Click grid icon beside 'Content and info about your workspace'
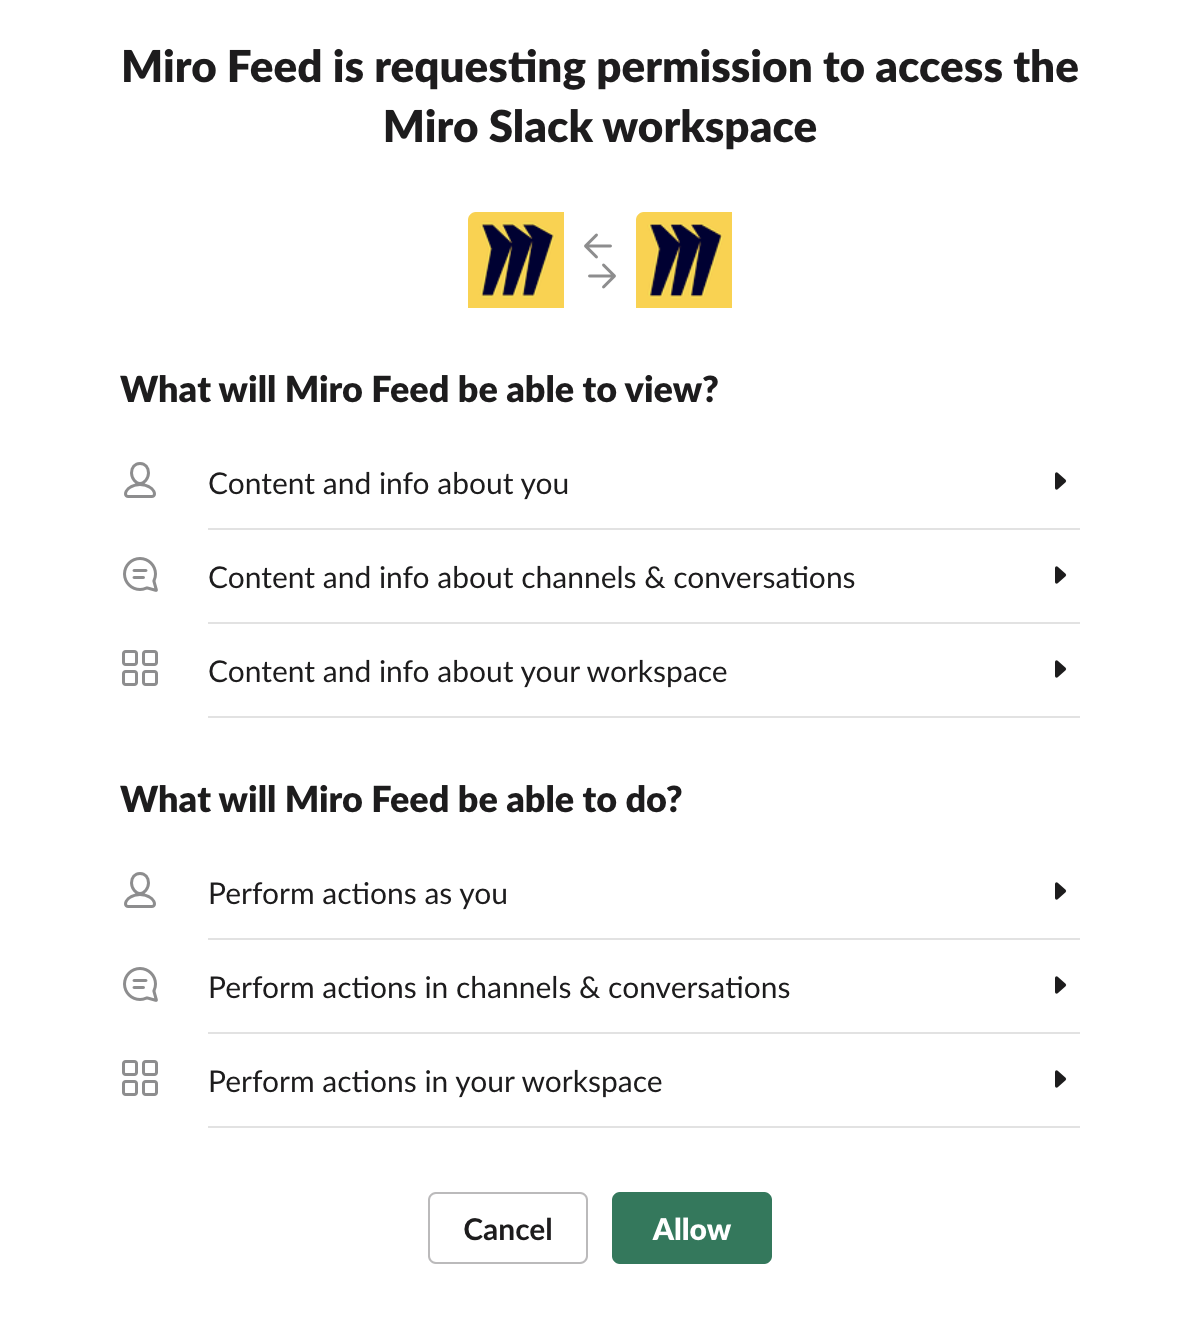This screenshot has height=1318, width=1184. pyautogui.click(x=140, y=668)
